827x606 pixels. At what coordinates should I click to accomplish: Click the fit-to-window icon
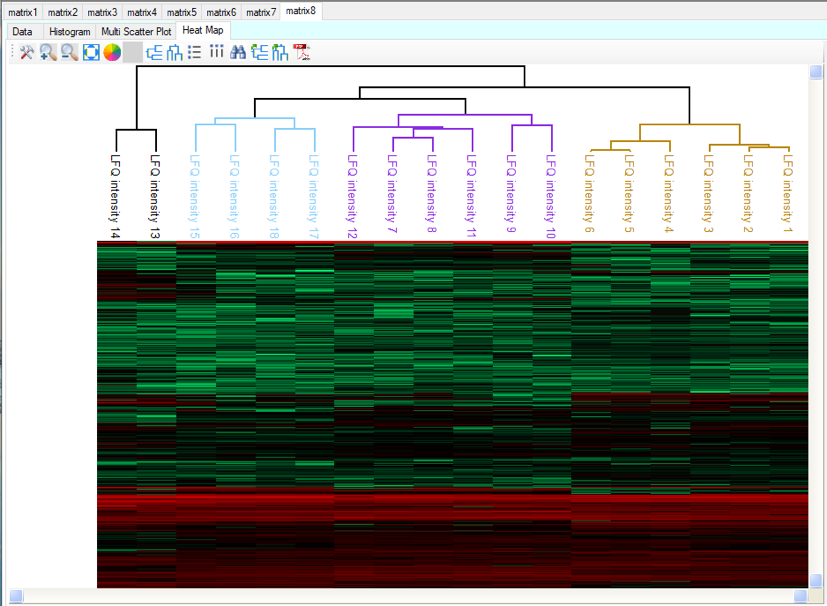coord(91,52)
